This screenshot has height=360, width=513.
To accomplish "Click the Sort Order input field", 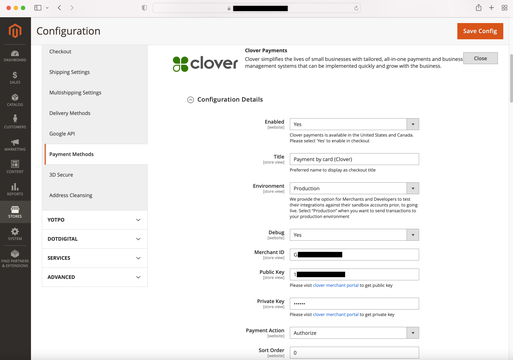I will [x=354, y=353].
